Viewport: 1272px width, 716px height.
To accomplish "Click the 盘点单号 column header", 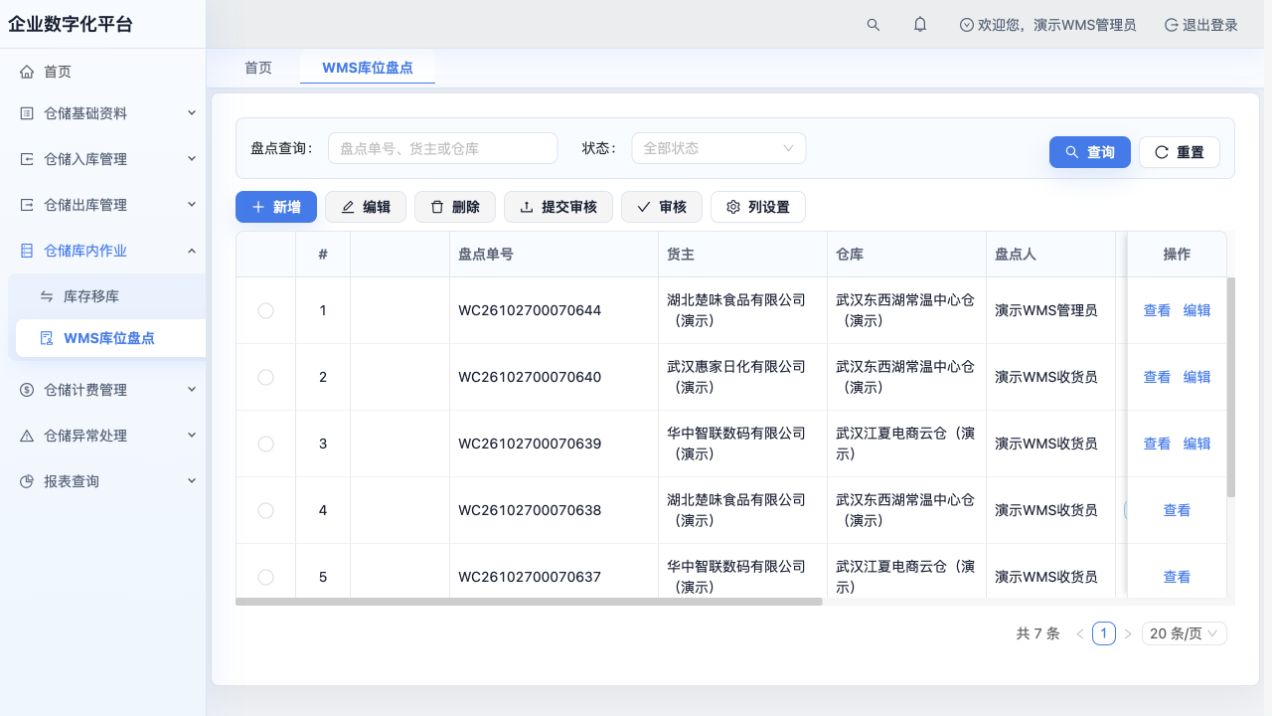I will (554, 254).
